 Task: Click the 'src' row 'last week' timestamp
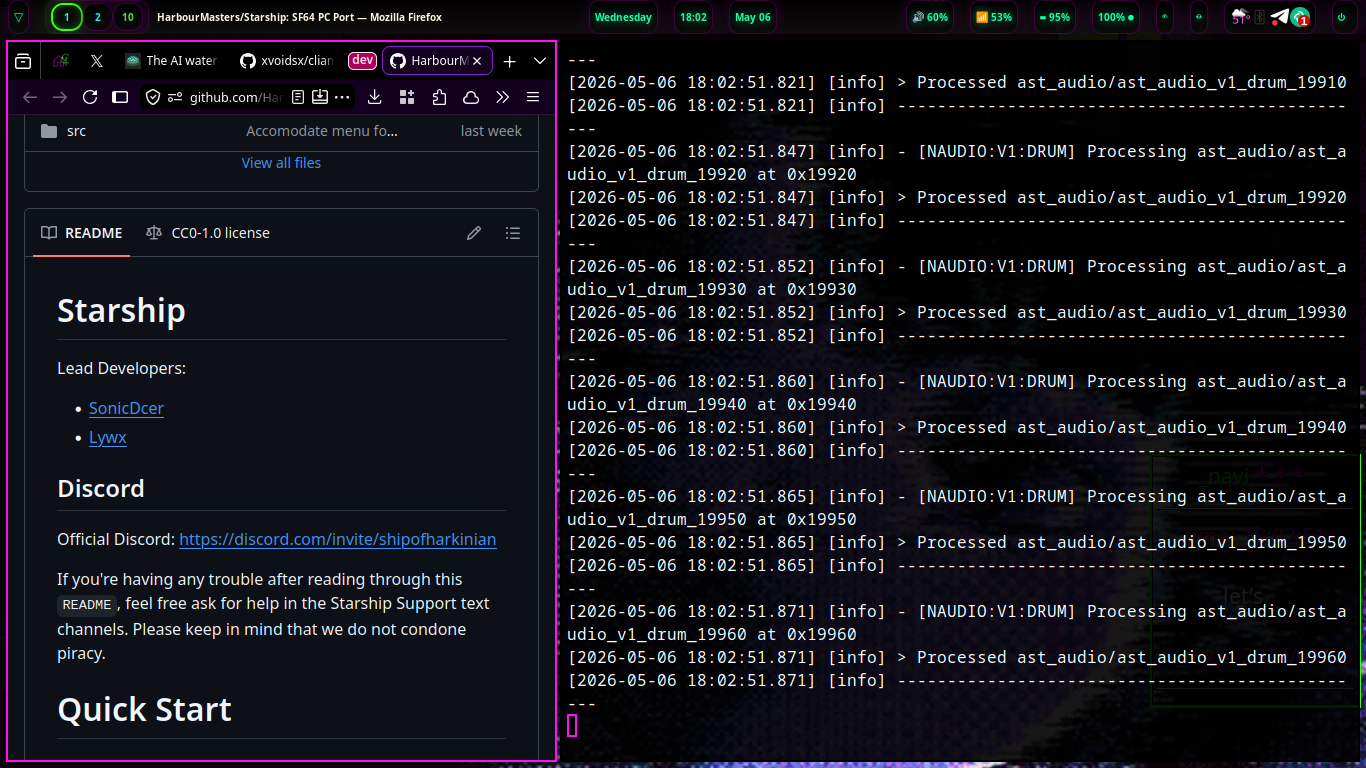[x=491, y=131]
